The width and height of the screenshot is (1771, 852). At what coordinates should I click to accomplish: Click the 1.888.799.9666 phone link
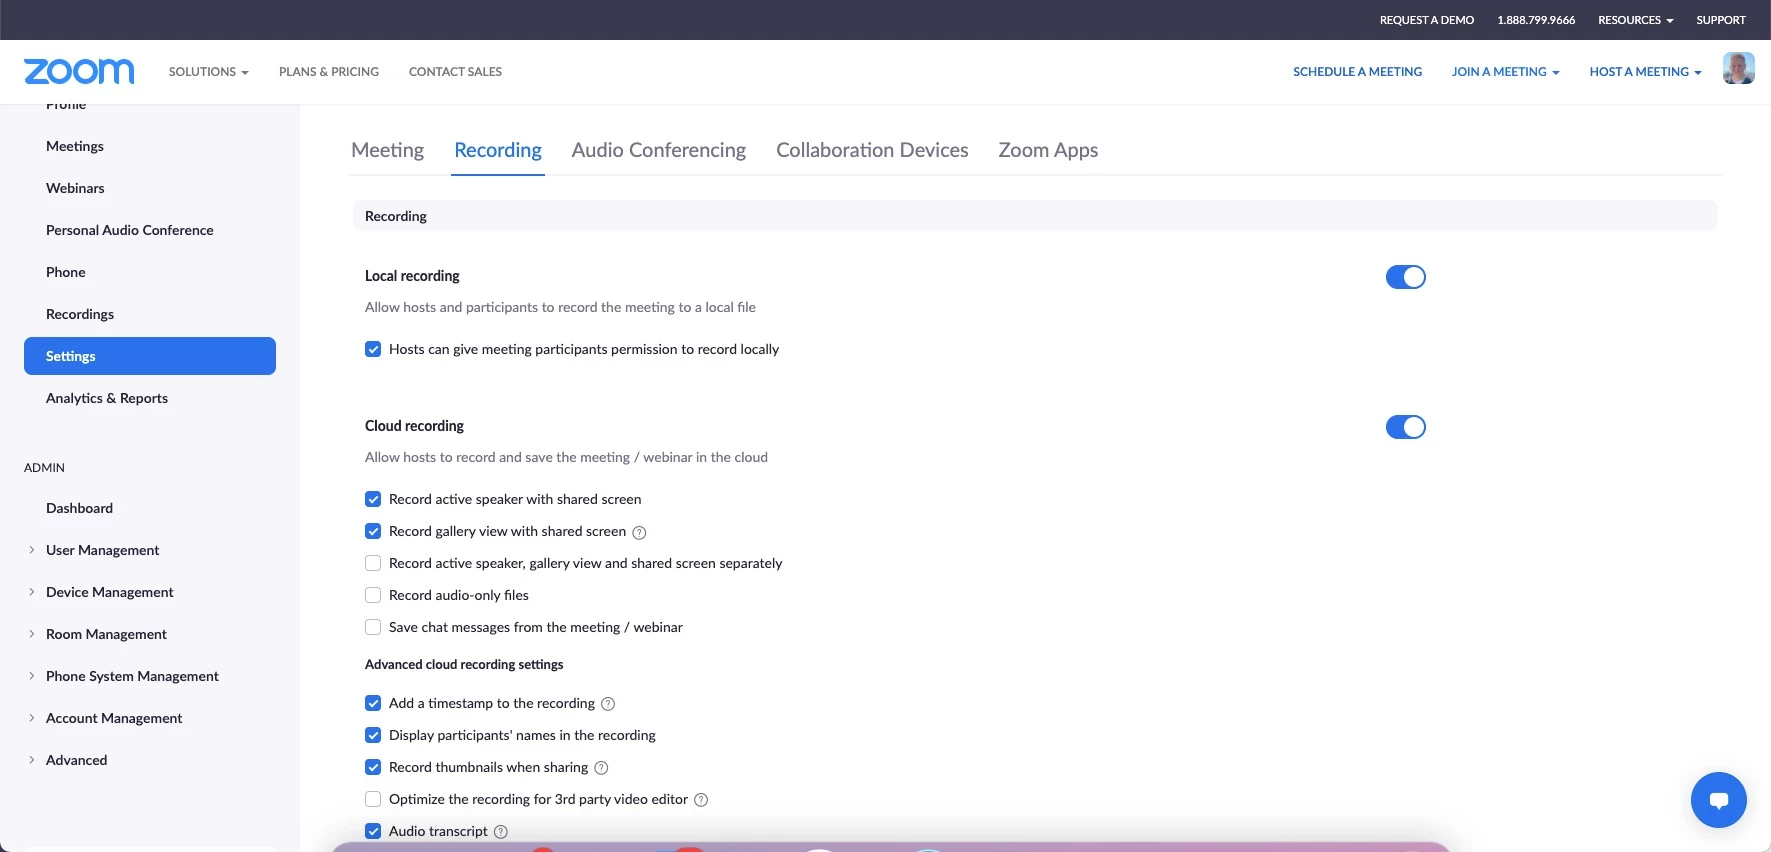1536,20
